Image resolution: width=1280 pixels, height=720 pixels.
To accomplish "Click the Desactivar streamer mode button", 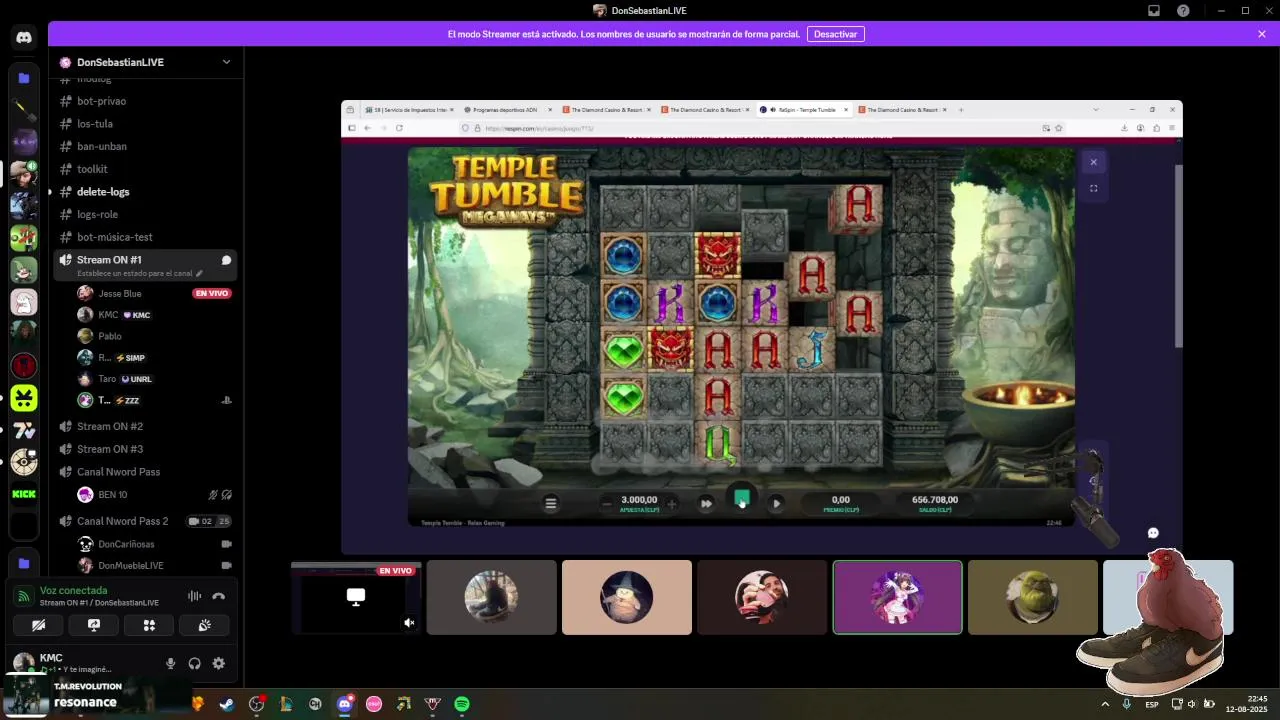I will coord(835,34).
